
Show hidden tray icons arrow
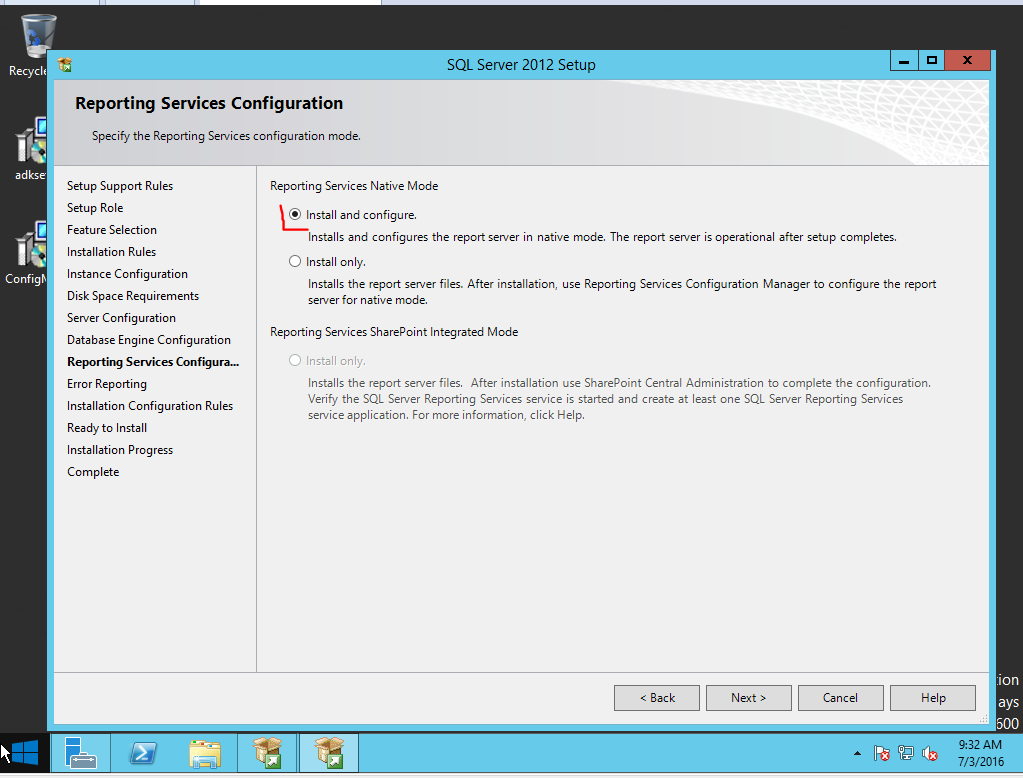tap(857, 754)
